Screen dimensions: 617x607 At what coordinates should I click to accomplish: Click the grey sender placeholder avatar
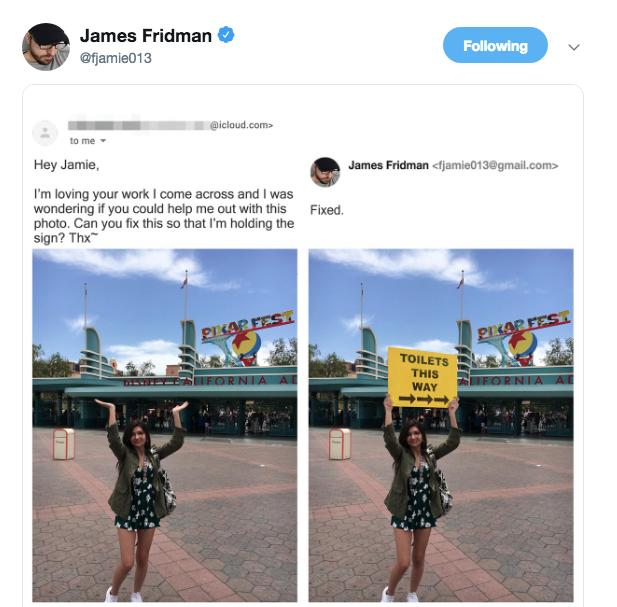tap(45, 133)
